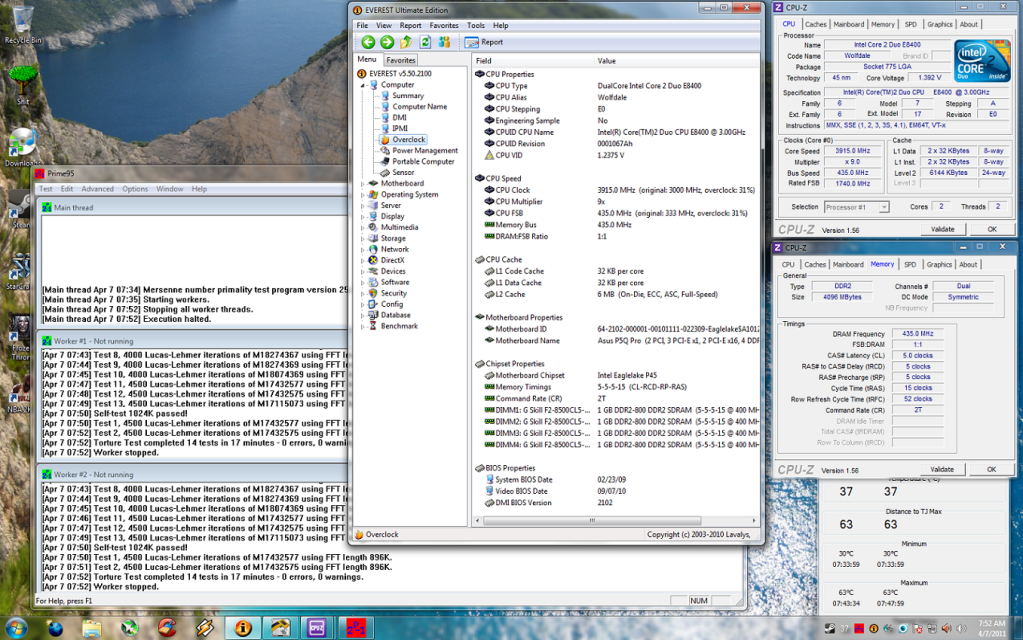The height and width of the screenshot is (640, 1023).
Task: Click EVEREST's horizontal scrollbar thumb
Action: 592,521
